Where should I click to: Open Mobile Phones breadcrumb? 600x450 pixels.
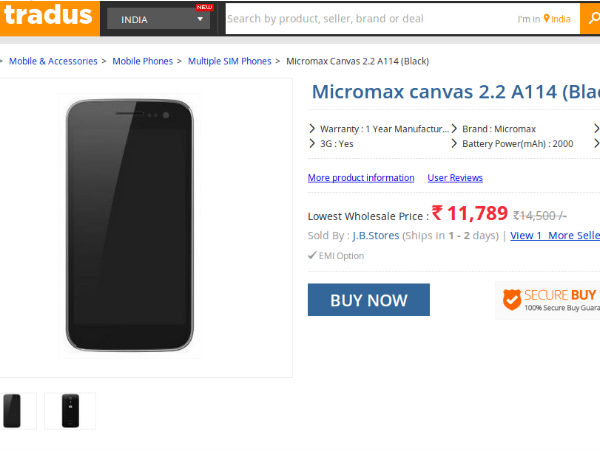[142, 61]
